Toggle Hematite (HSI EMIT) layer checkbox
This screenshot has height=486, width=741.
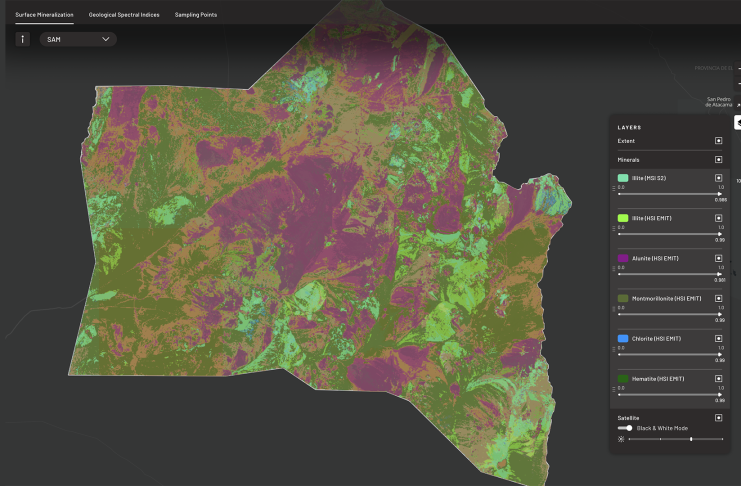point(718,378)
